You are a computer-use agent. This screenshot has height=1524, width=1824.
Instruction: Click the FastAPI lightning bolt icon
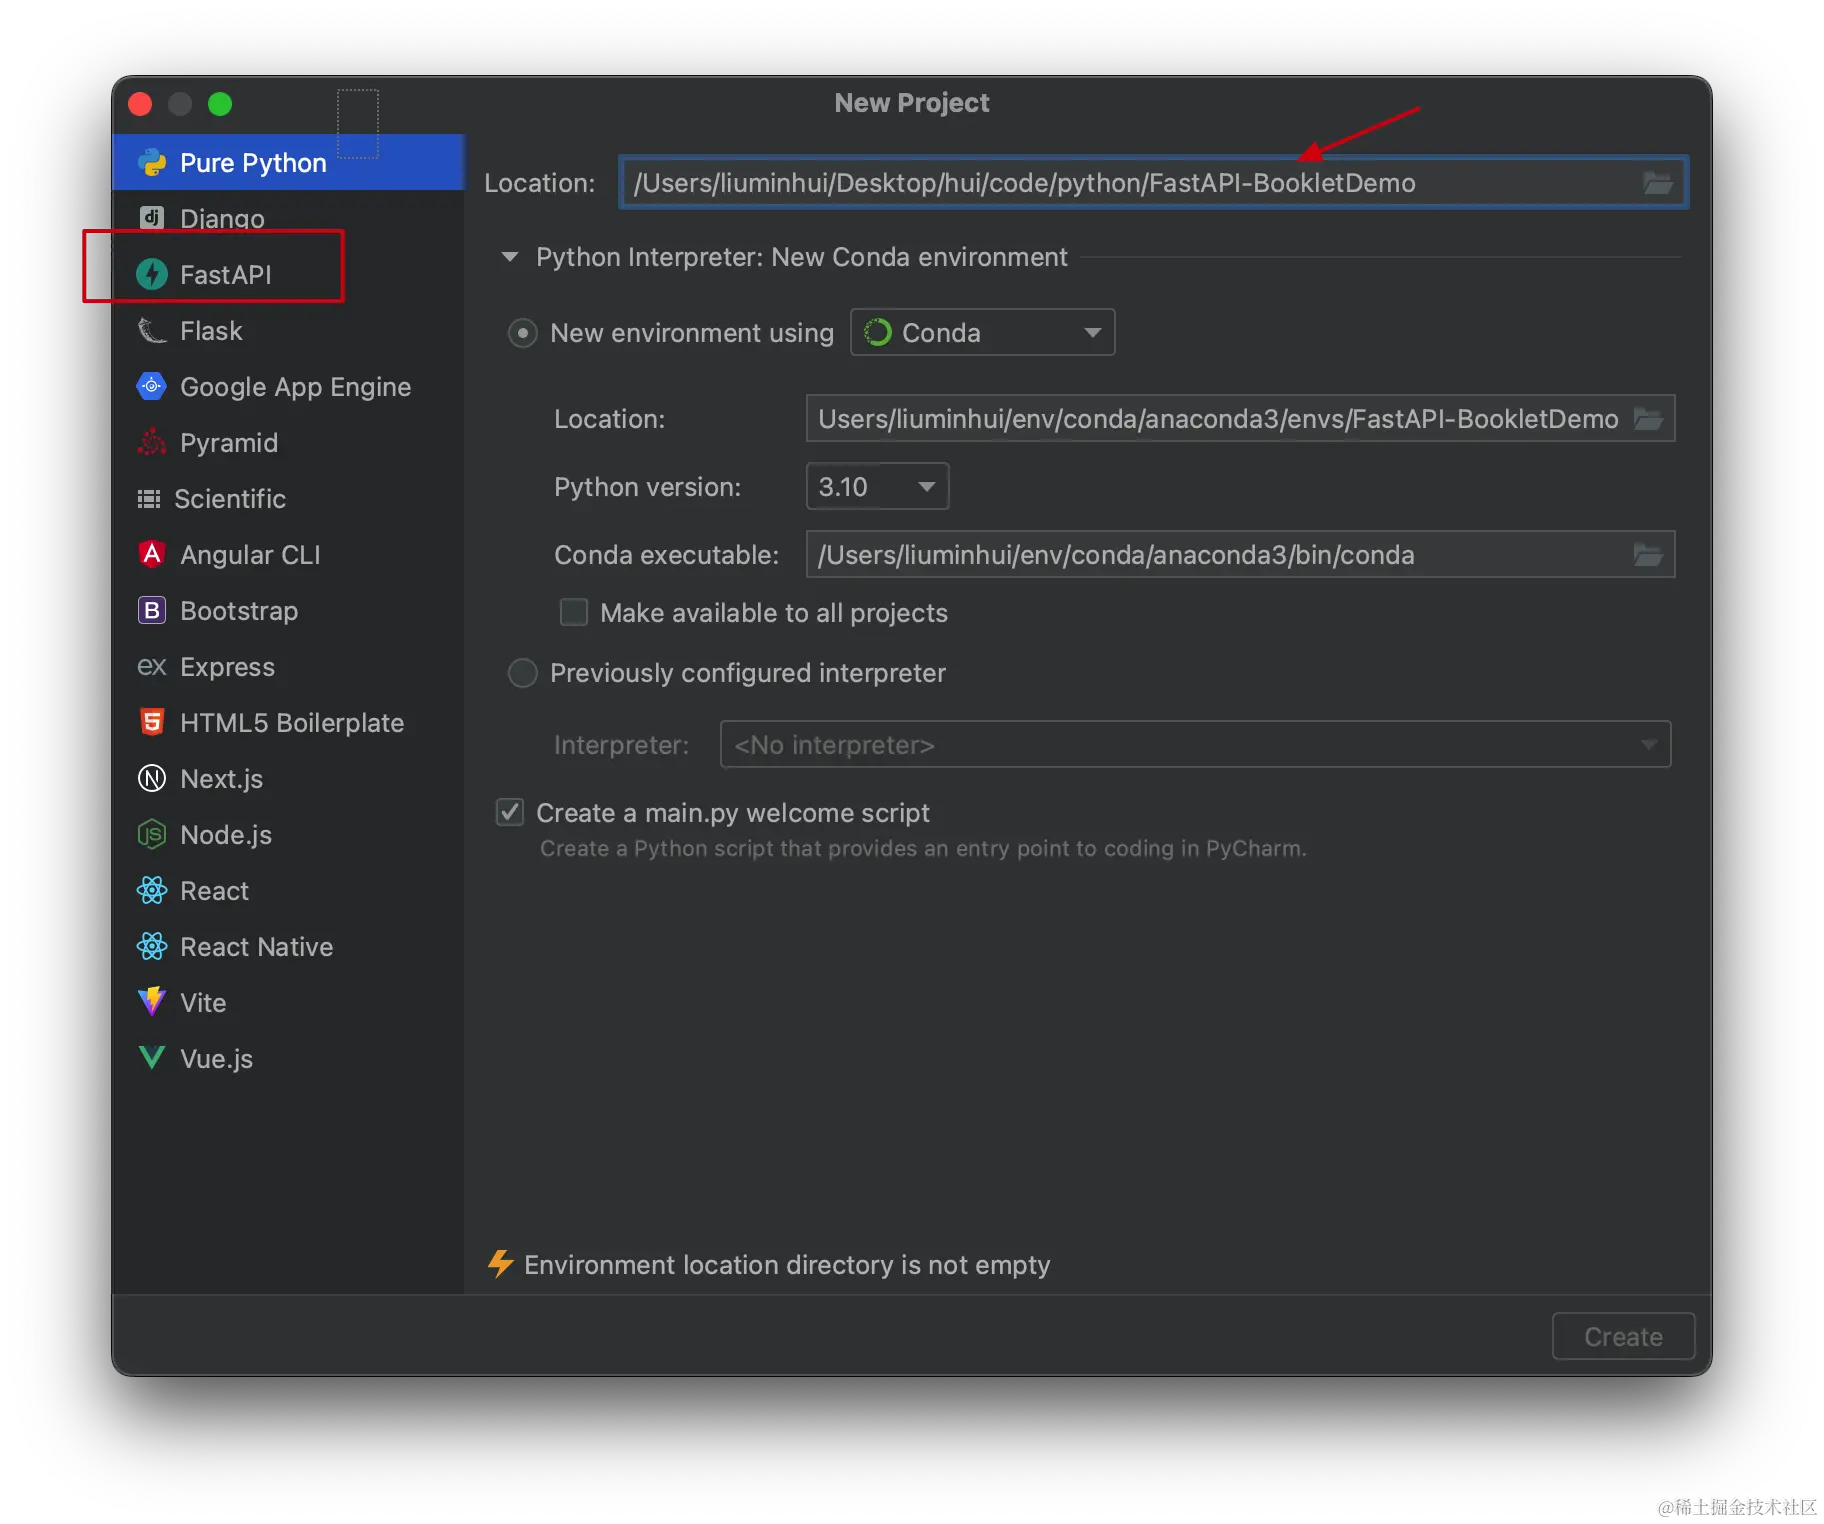[x=152, y=274]
